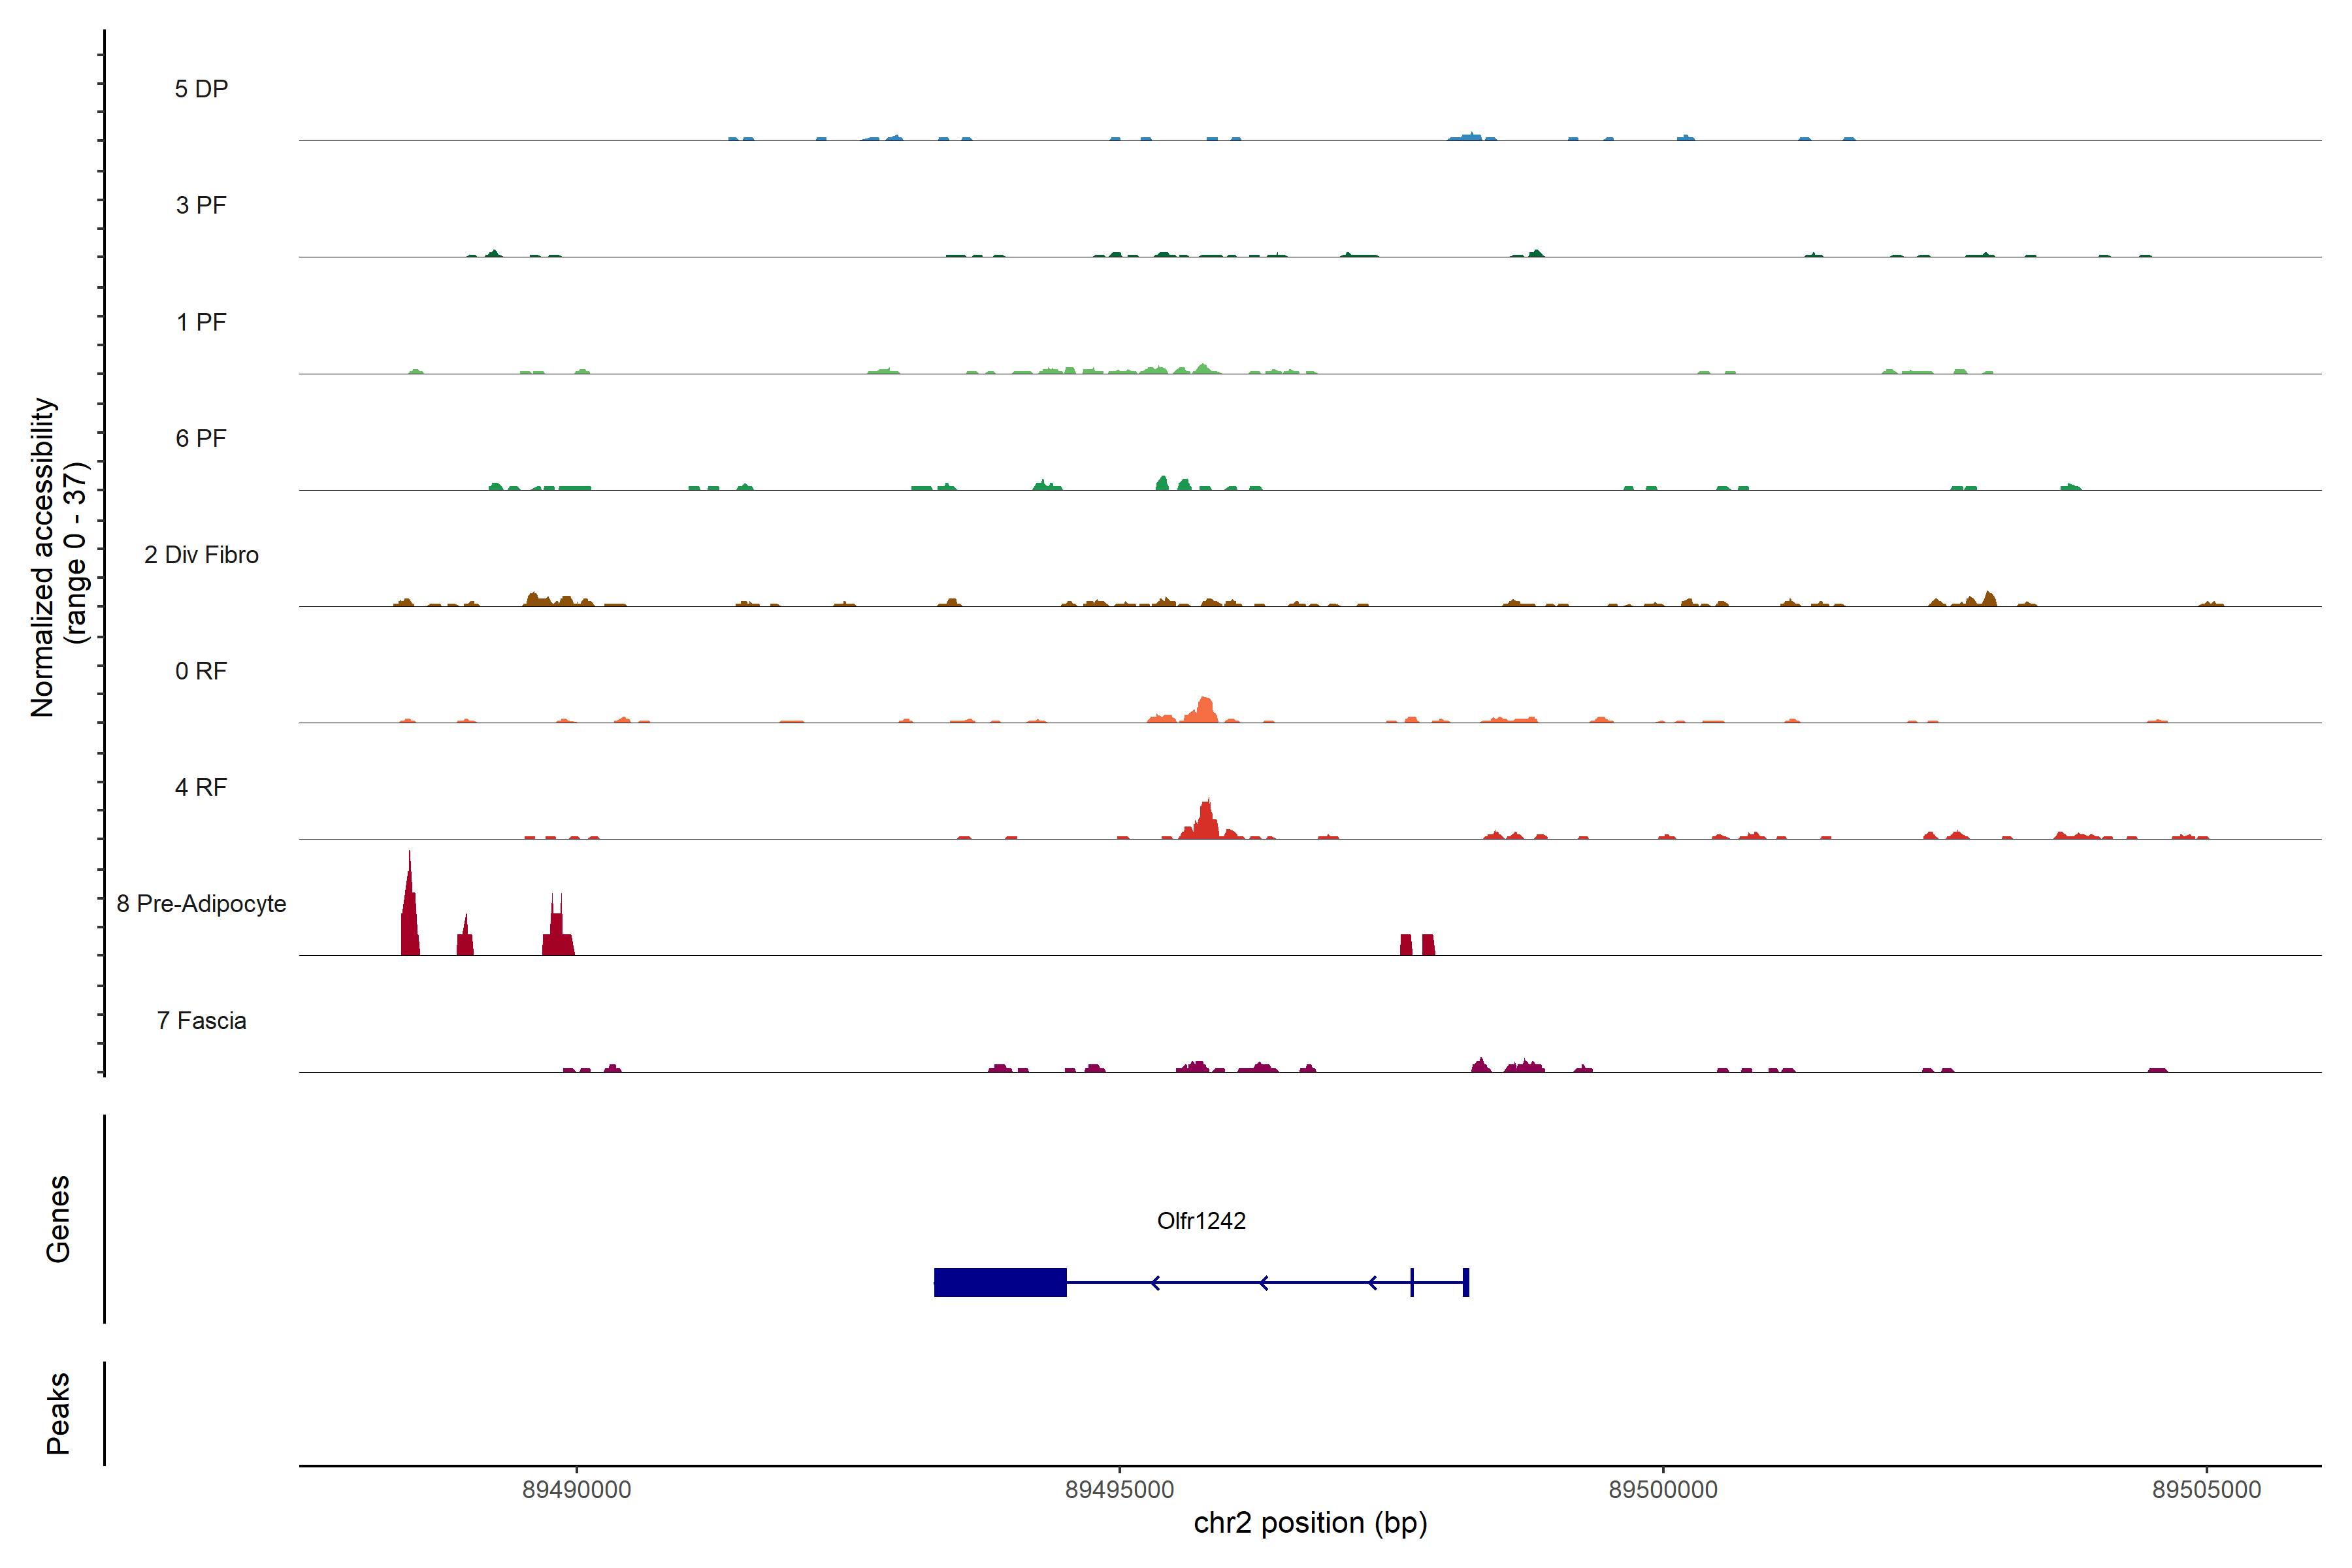Click the 89500000 axis tick label
The width and height of the screenshot is (2352, 1568).
coord(1663,1490)
